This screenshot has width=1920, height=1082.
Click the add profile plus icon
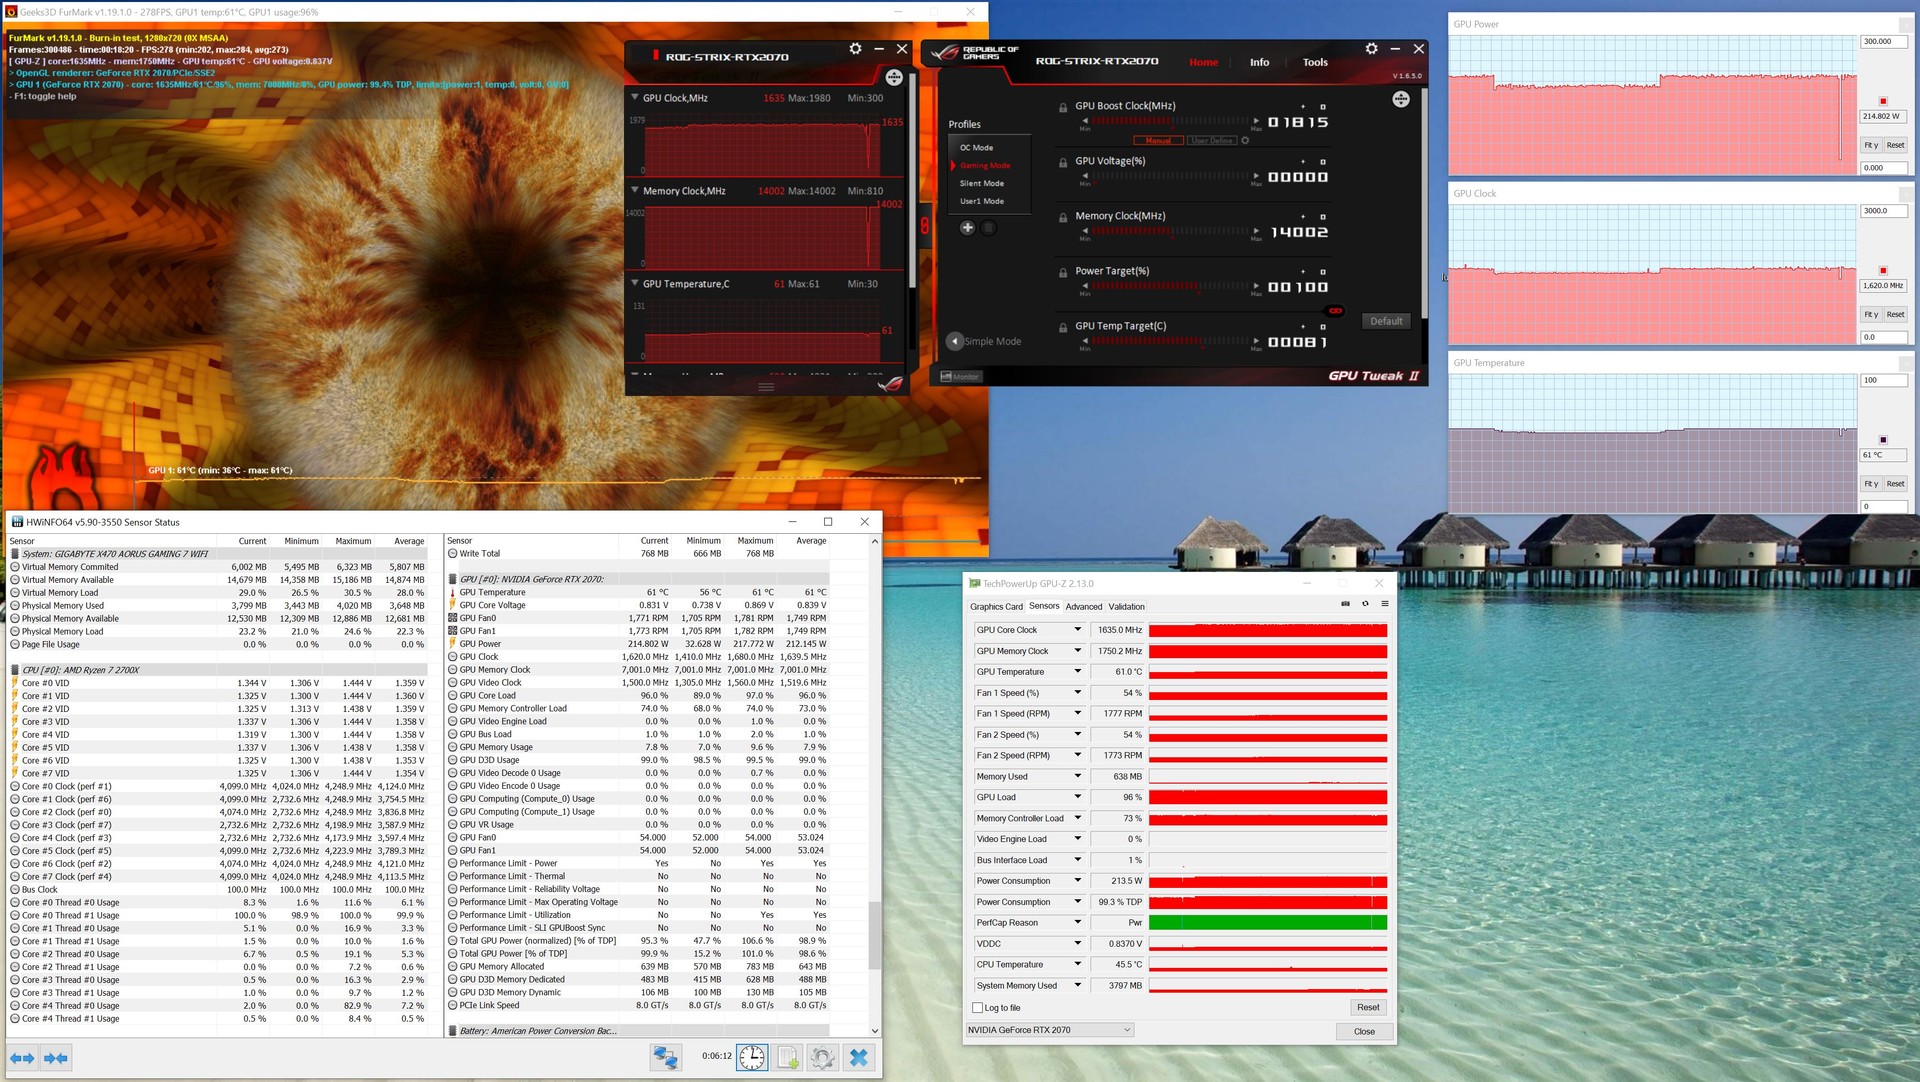pyautogui.click(x=967, y=228)
